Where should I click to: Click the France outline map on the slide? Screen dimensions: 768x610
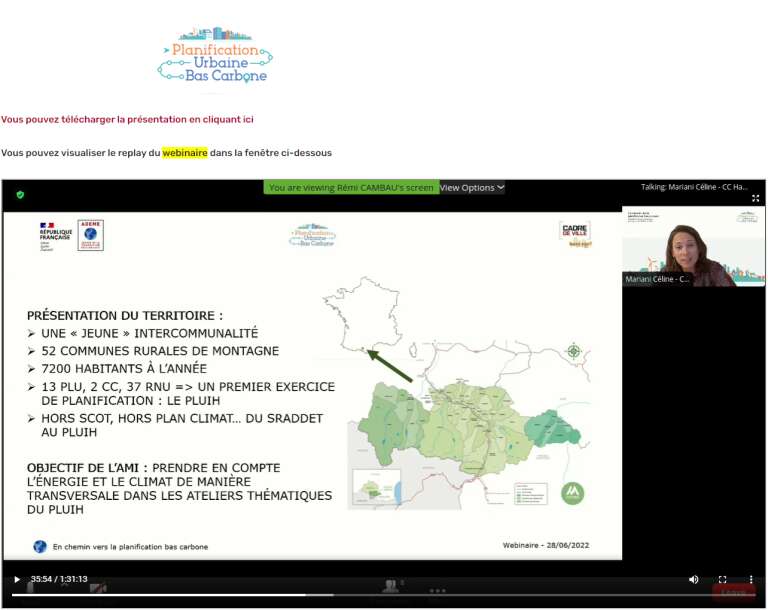pyautogui.click(x=361, y=314)
